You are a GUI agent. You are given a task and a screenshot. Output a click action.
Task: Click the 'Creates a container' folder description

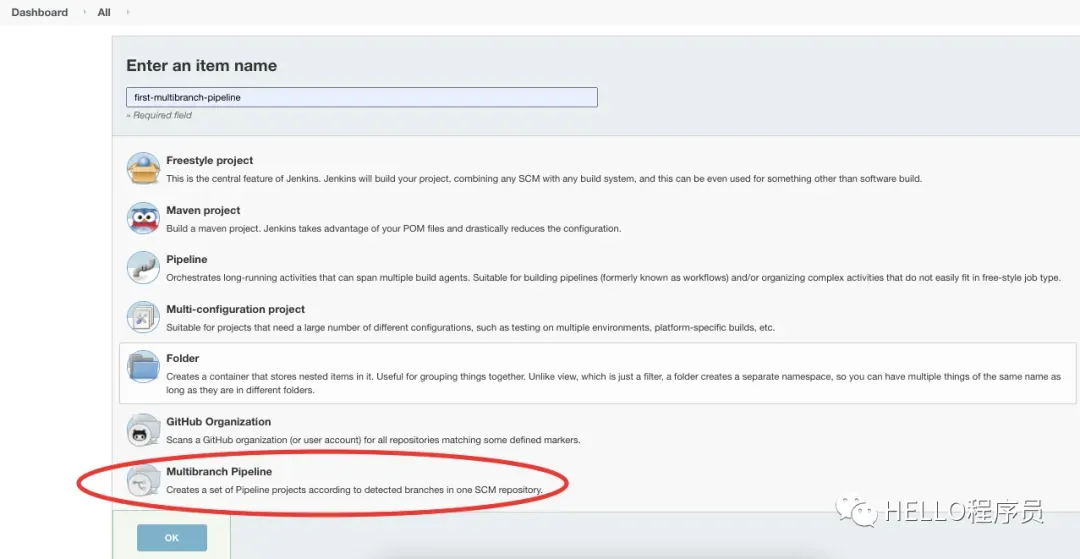(614, 383)
